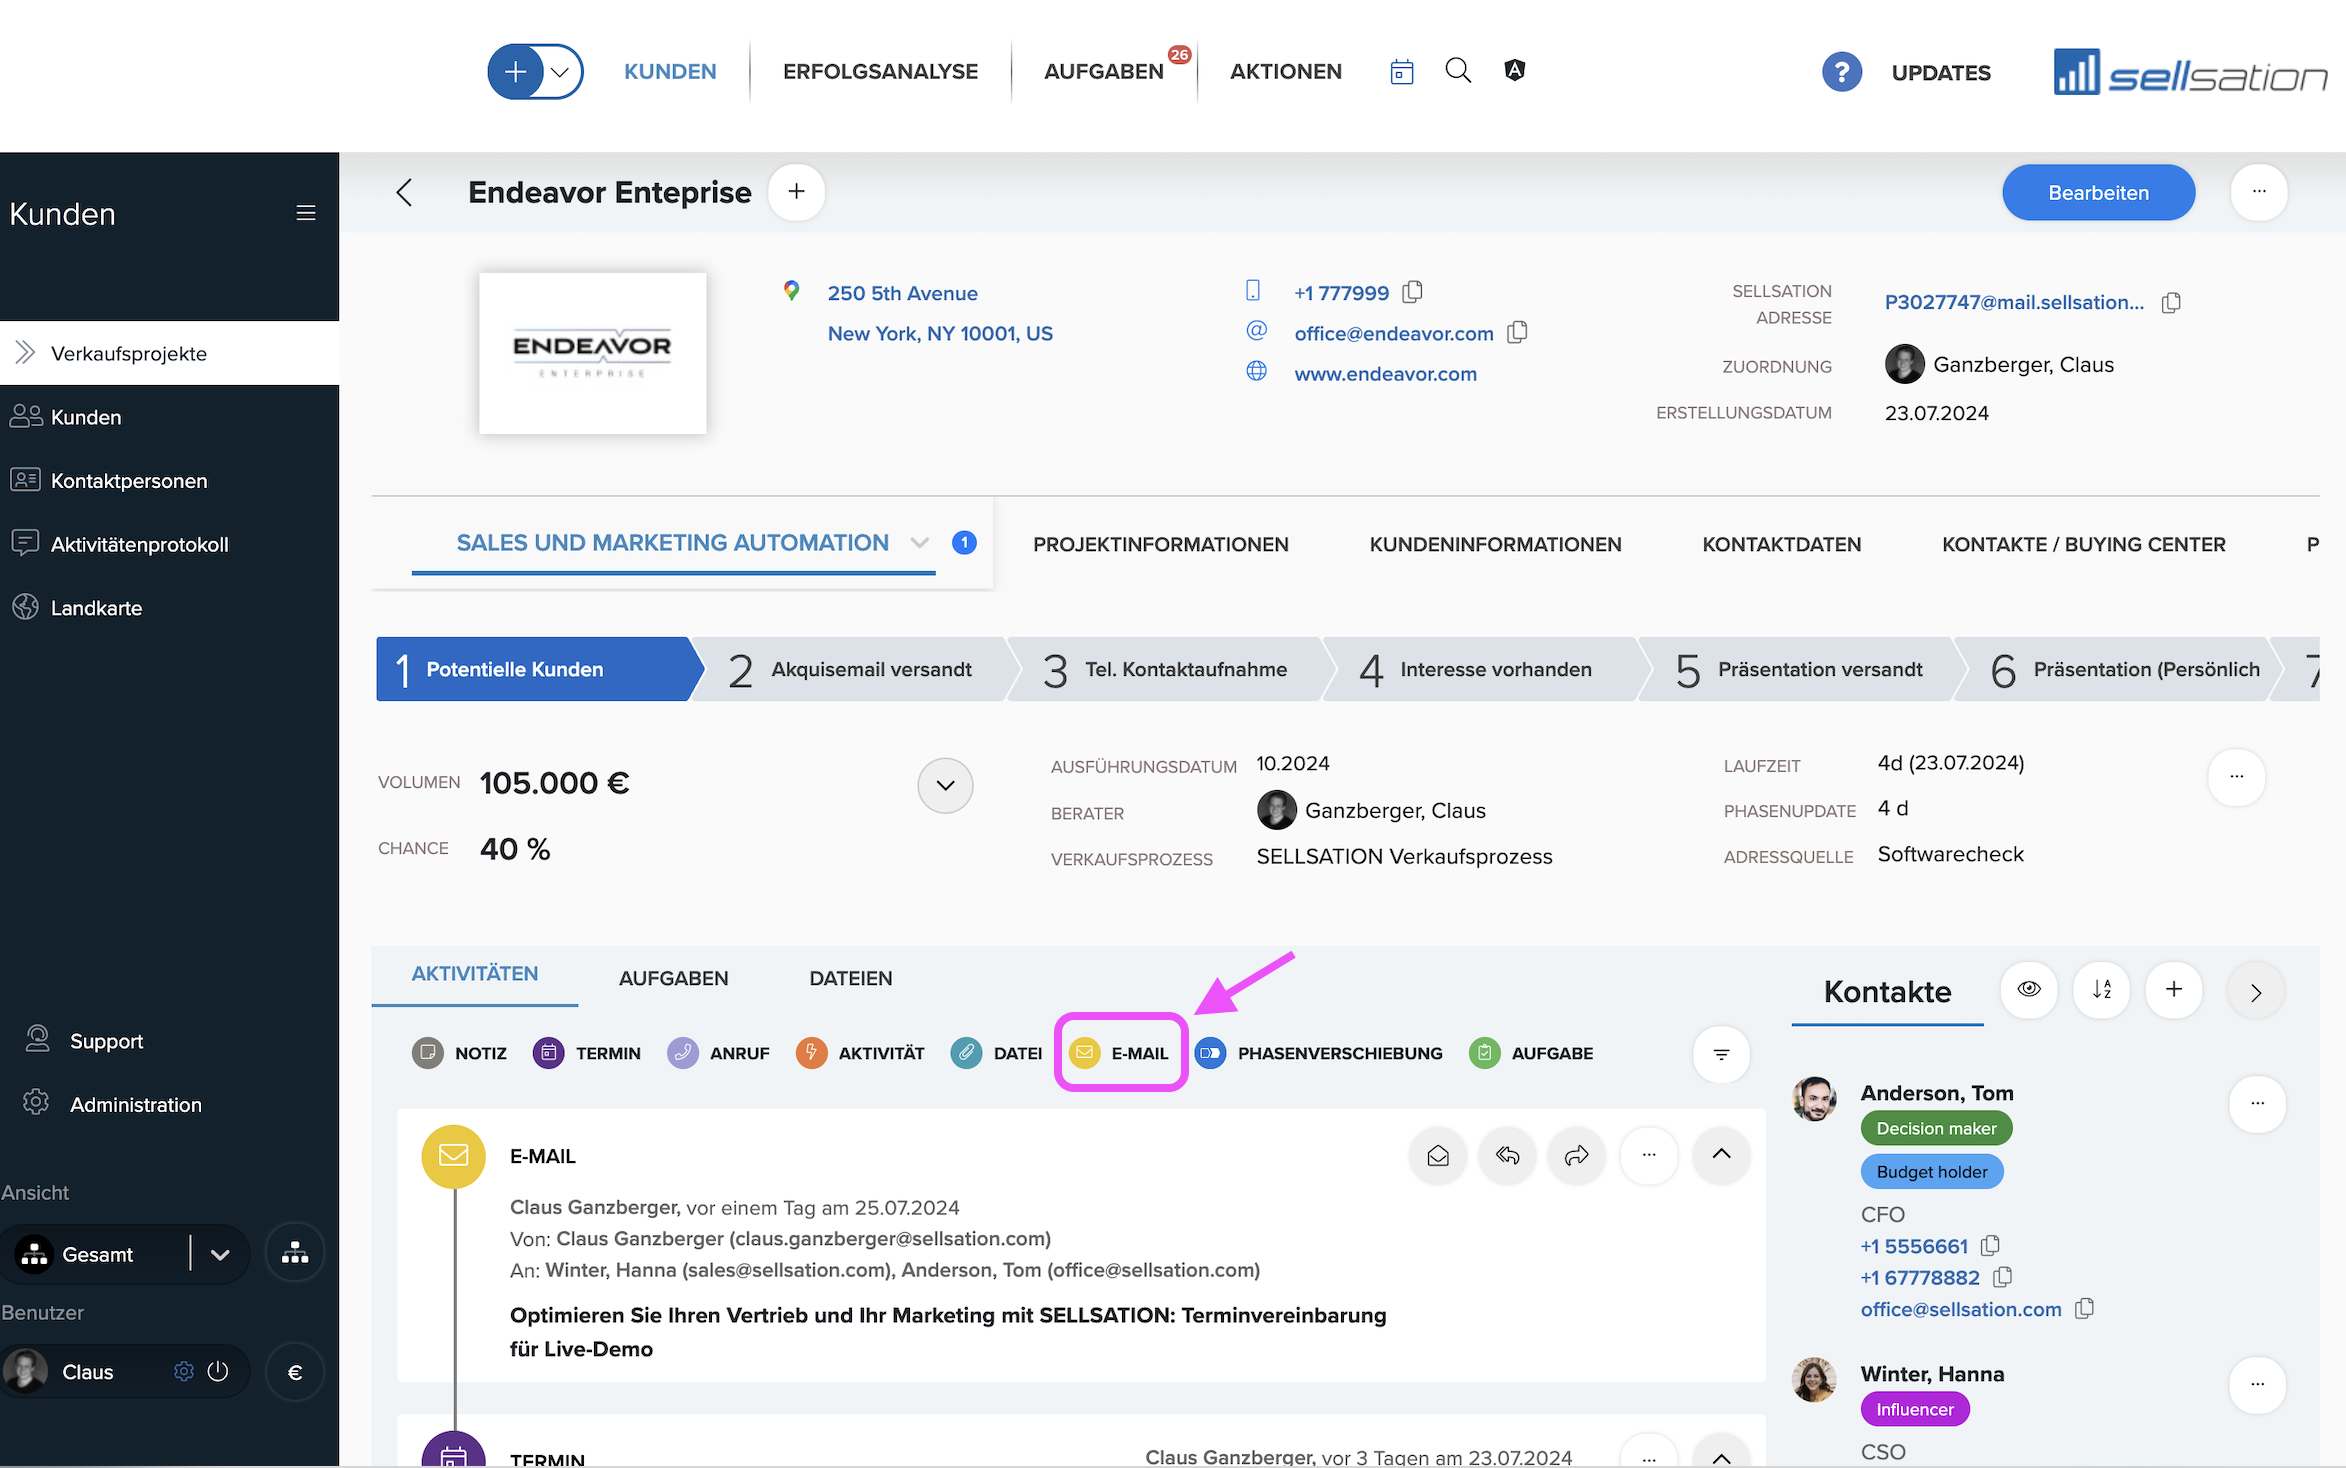Open user settings gear next to Claus
Image resolution: width=2346 pixels, height=1468 pixels.
(x=184, y=1371)
